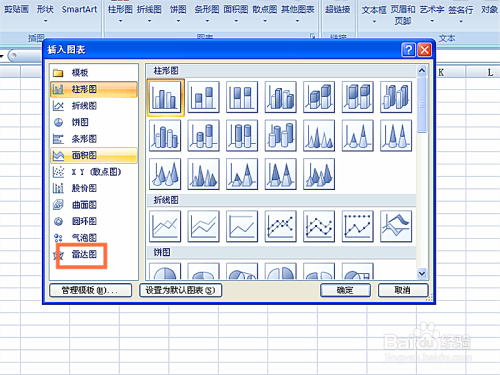
Task: Select the clustered cone chart thumbnail
Action: coord(319,136)
